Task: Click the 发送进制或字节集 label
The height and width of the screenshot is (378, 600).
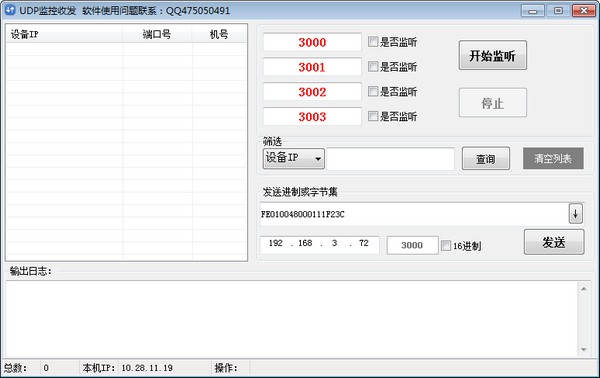Action: (300, 192)
